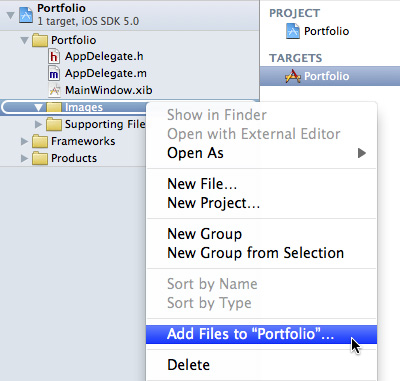Viewport: 400px width, 381px height.
Task: Click the Products folder icon
Action: [40, 158]
